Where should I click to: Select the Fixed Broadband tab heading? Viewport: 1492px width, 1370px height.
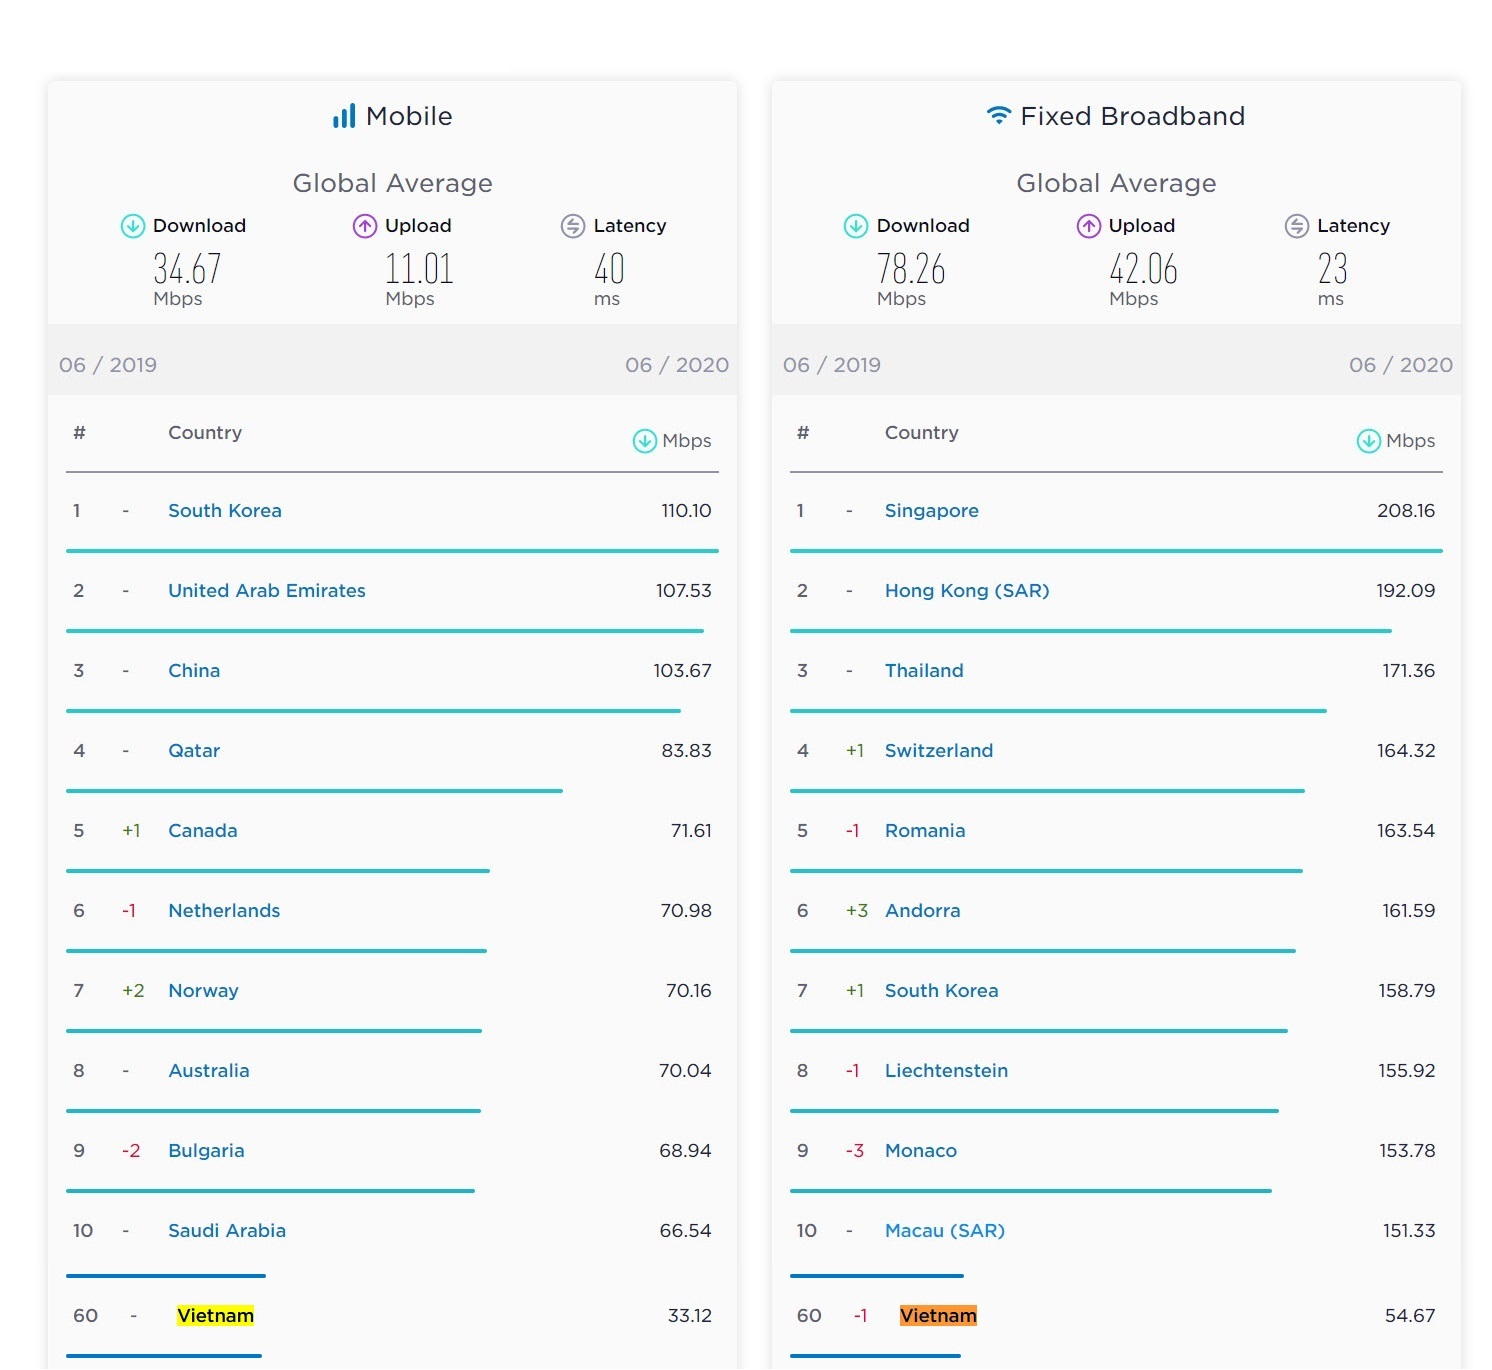point(1133,116)
